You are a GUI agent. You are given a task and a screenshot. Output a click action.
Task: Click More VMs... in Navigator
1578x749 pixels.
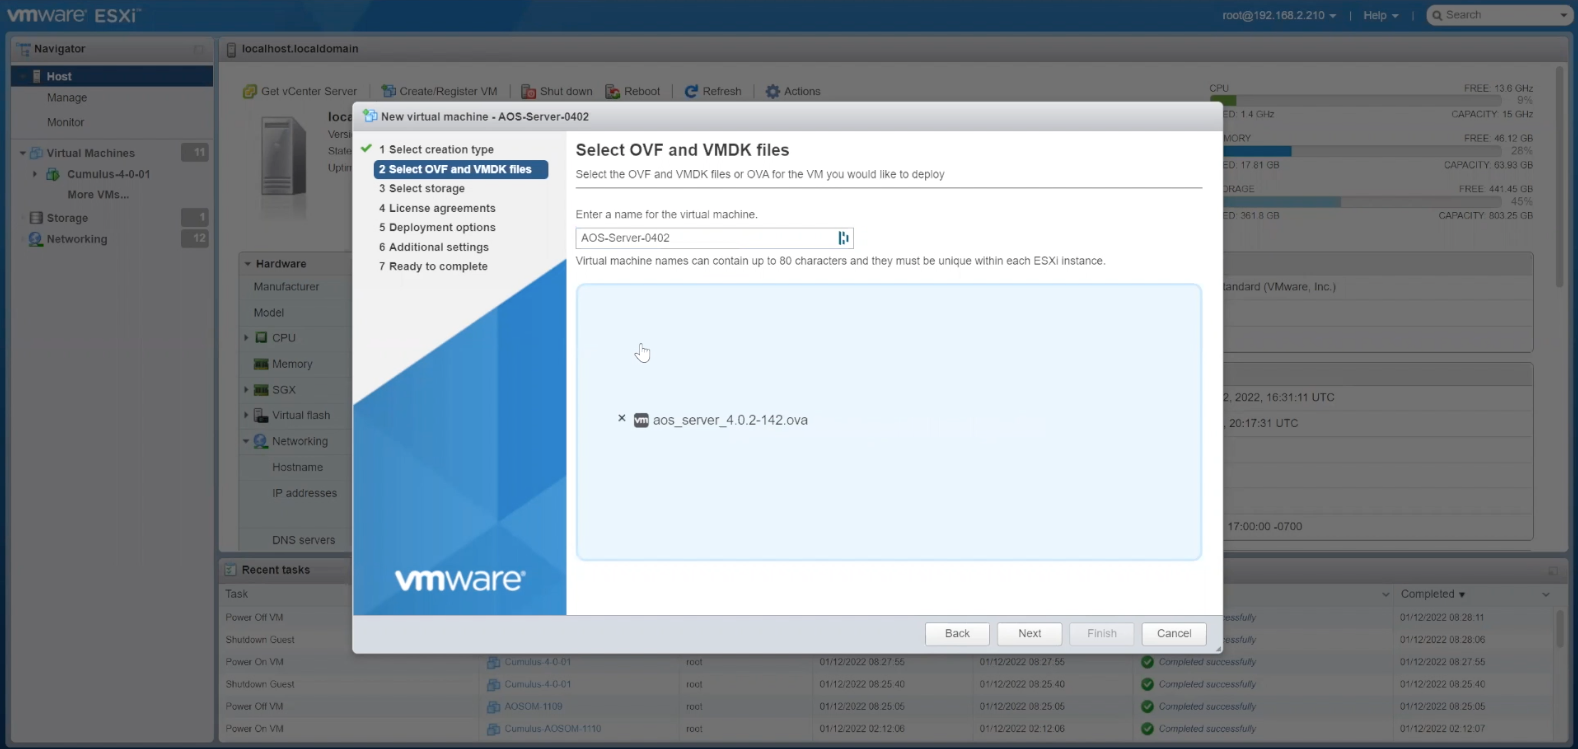98,195
